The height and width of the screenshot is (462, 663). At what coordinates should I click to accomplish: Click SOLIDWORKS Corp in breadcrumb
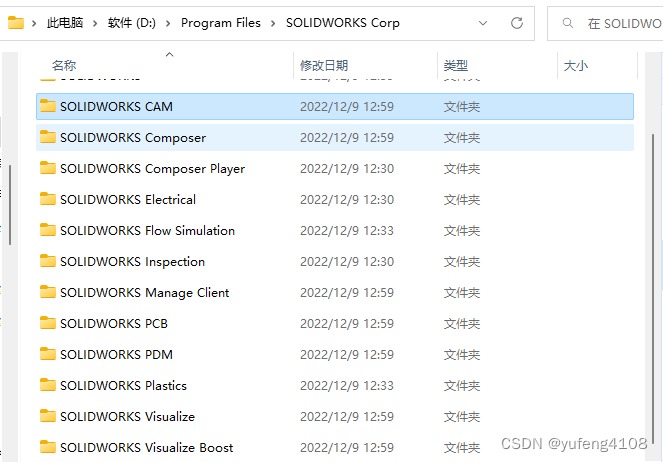pos(342,23)
